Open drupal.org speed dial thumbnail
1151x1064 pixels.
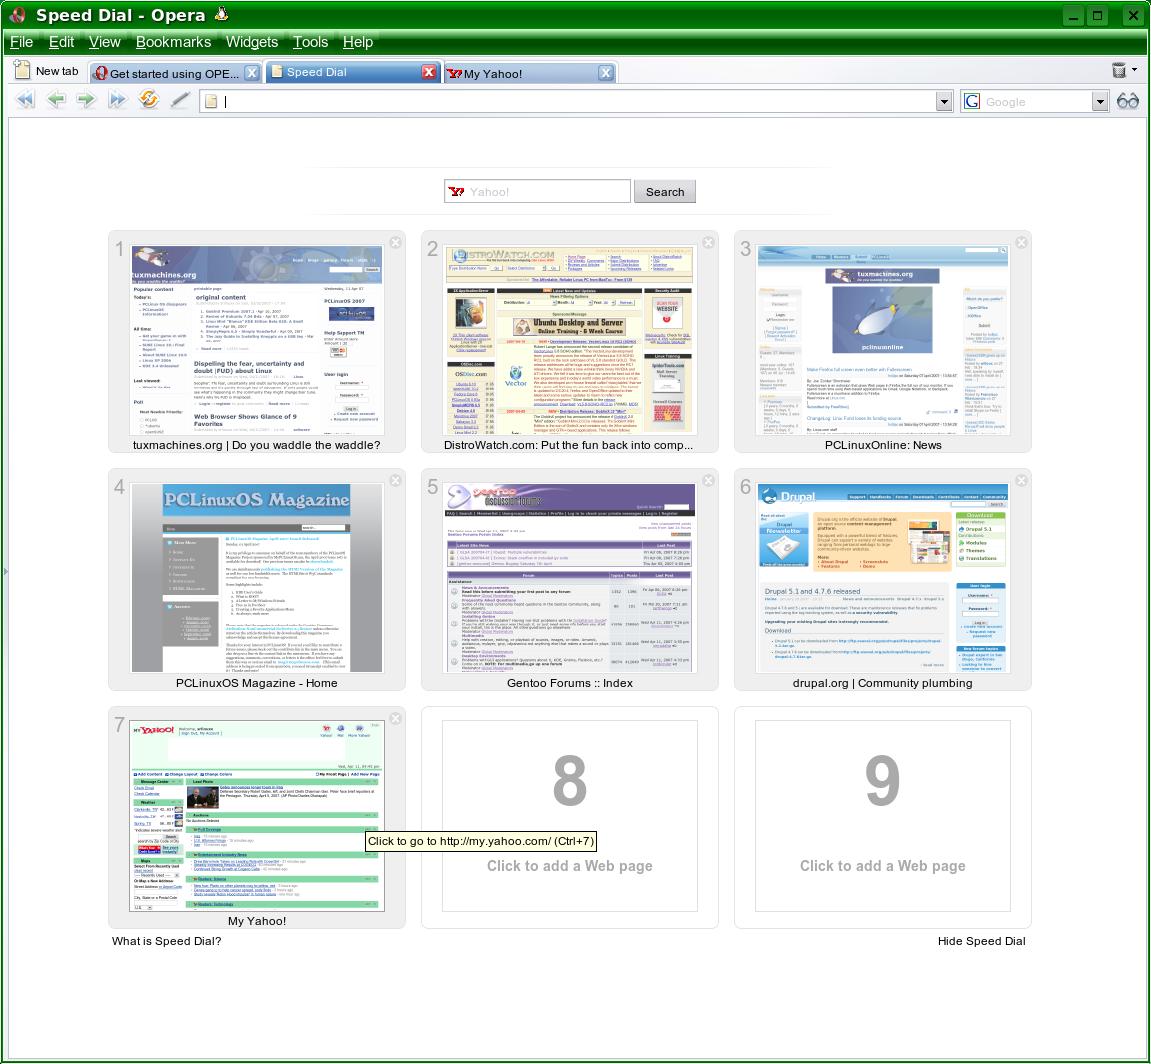pos(882,578)
